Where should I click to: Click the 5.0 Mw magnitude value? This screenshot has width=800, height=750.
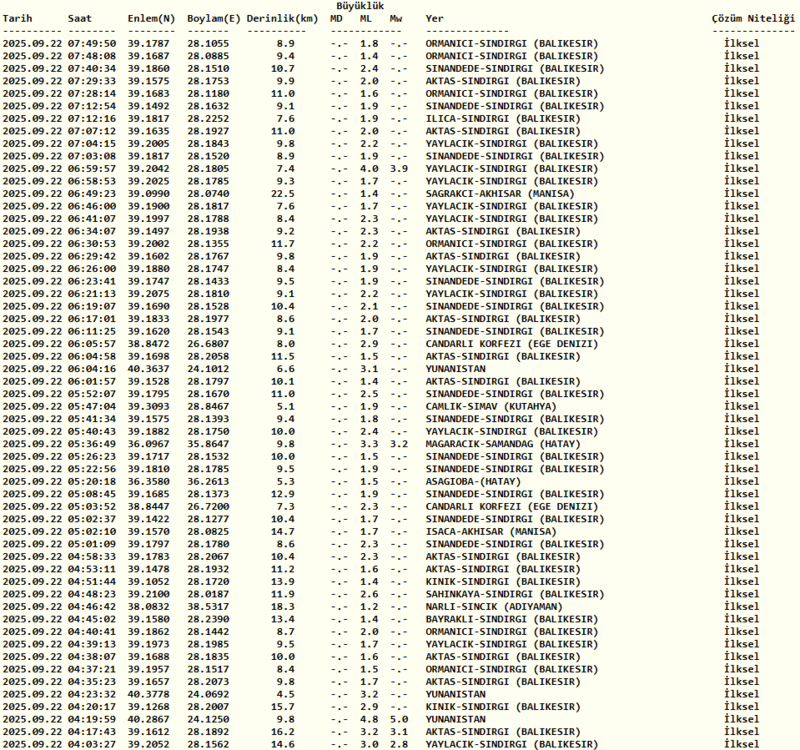398,718
